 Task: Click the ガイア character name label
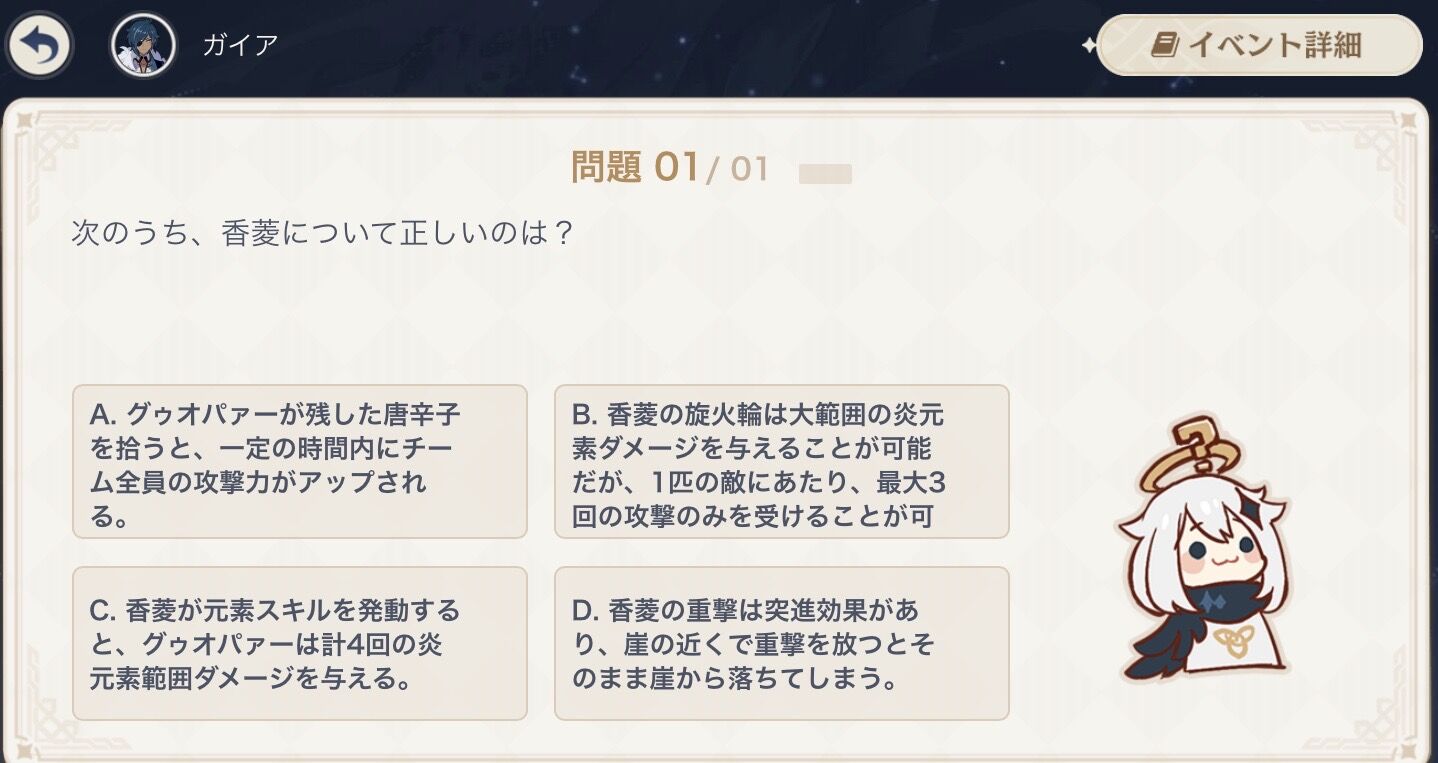tap(241, 45)
